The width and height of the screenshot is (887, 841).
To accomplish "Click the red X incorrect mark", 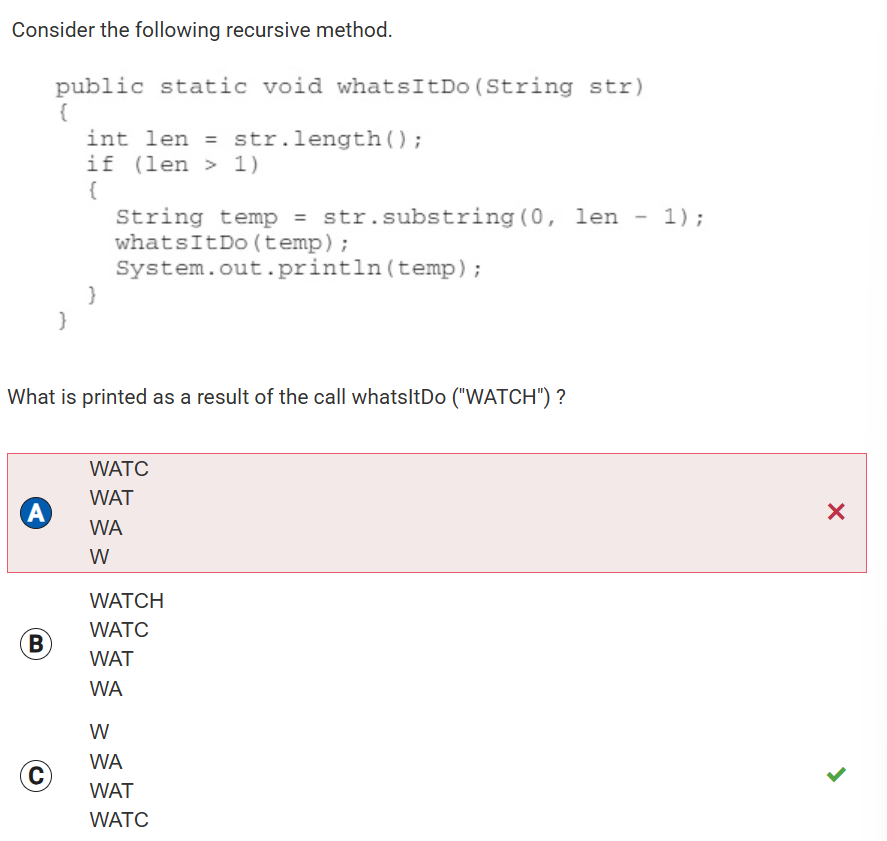I will click(x=837, y=513).
